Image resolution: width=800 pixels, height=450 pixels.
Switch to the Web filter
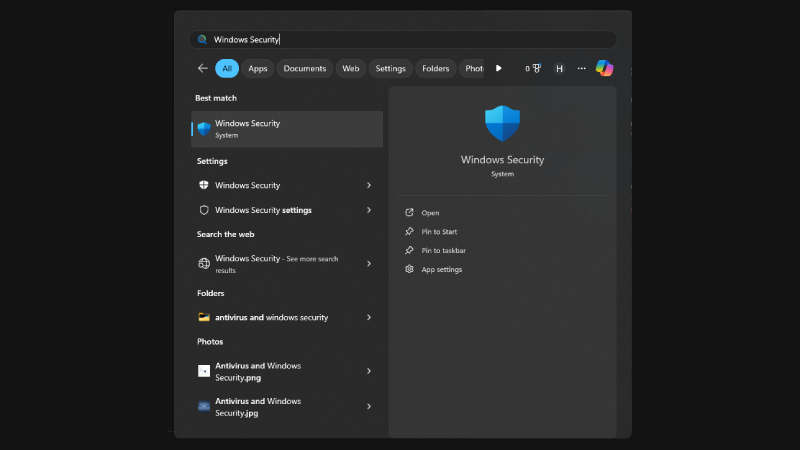pos(351,68)
